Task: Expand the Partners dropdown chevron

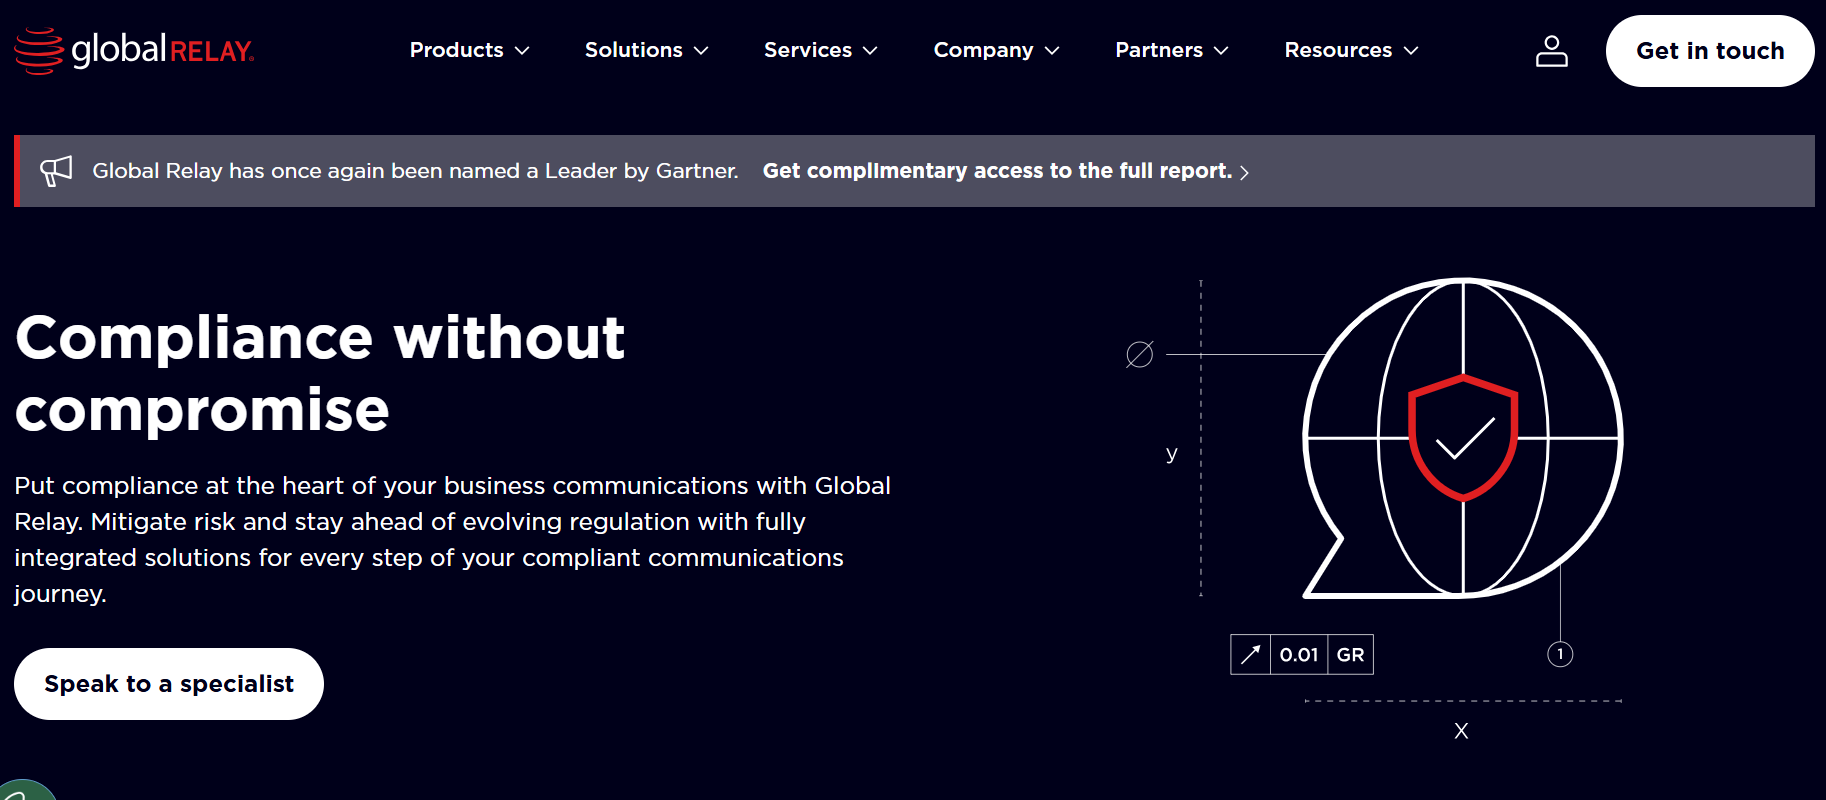Action: click(1221, 51)
